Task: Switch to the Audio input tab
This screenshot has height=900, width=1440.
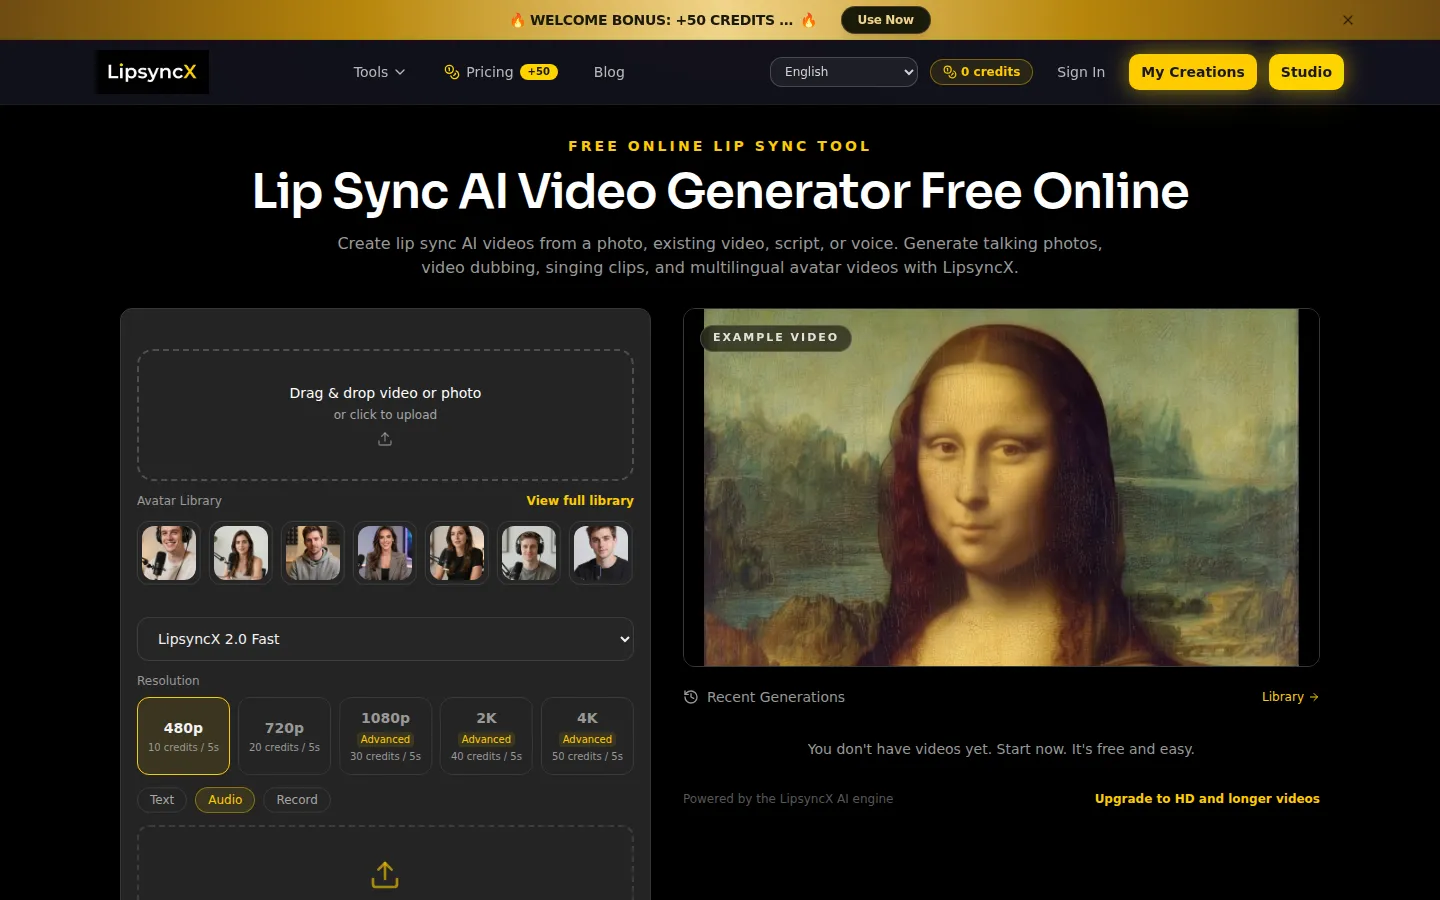Action: tap(225, 800)
